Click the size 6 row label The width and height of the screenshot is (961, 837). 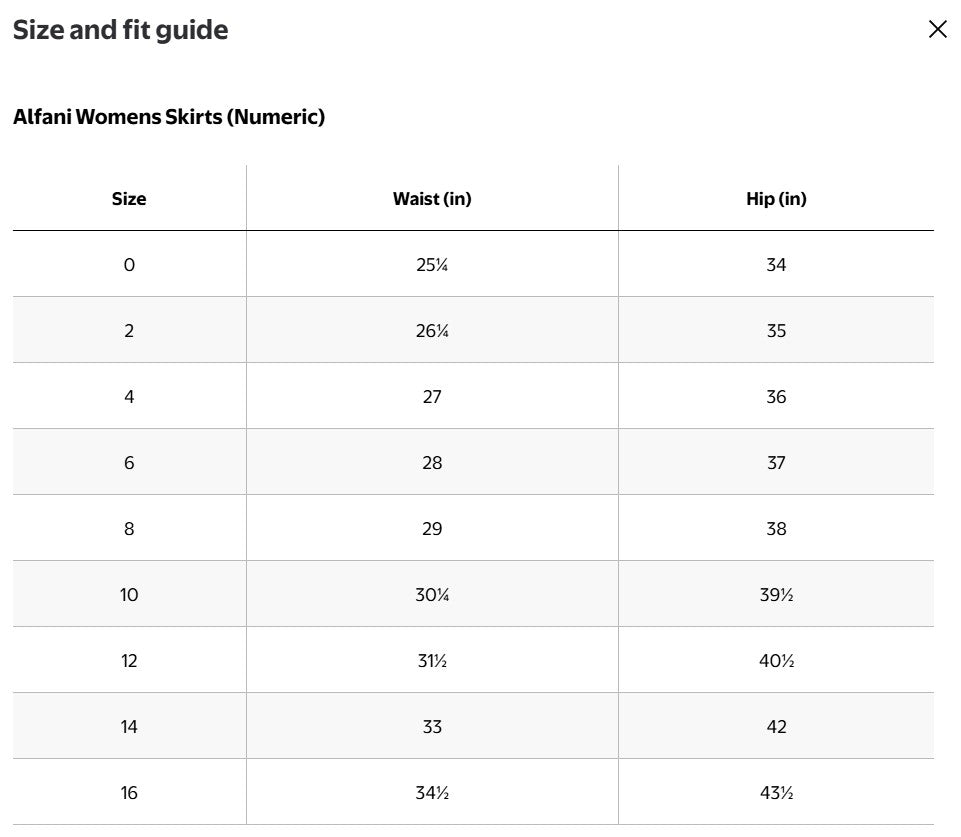tap(129, 463)
